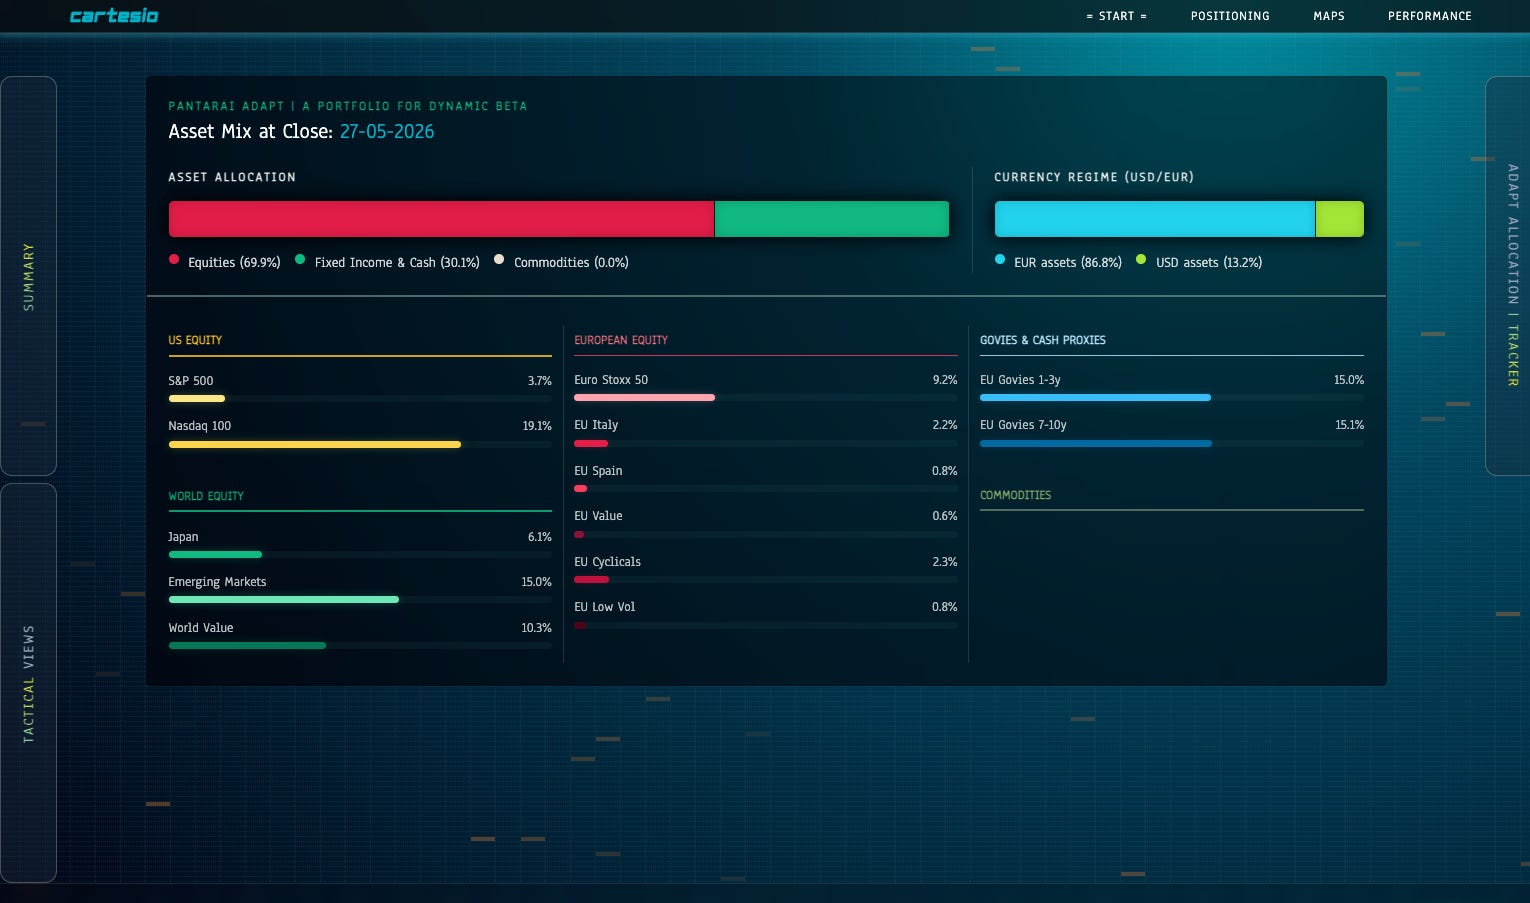The width and height of the screenshot is (1530, 903).
Task: Click the lime USD assets legend dot
Action: (1141, 260)
